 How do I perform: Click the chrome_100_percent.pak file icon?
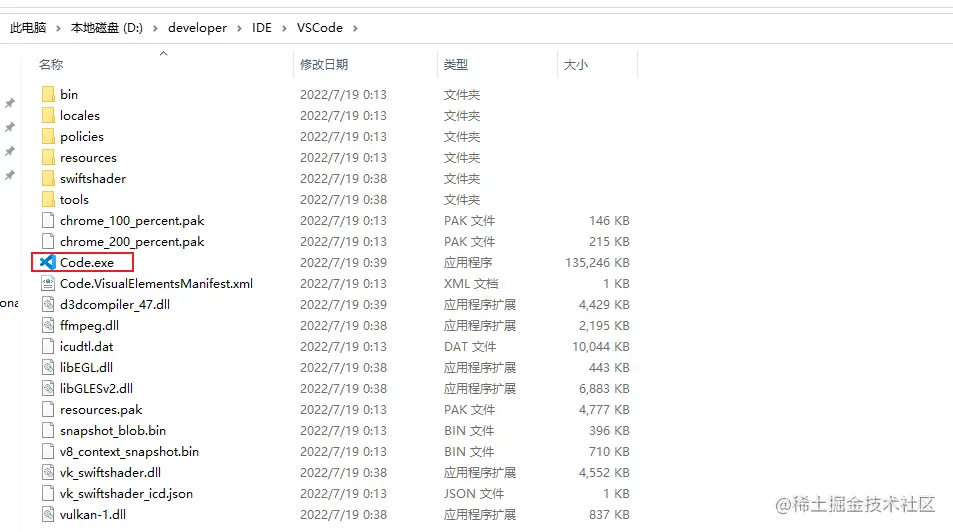click(x=48, y=221)
